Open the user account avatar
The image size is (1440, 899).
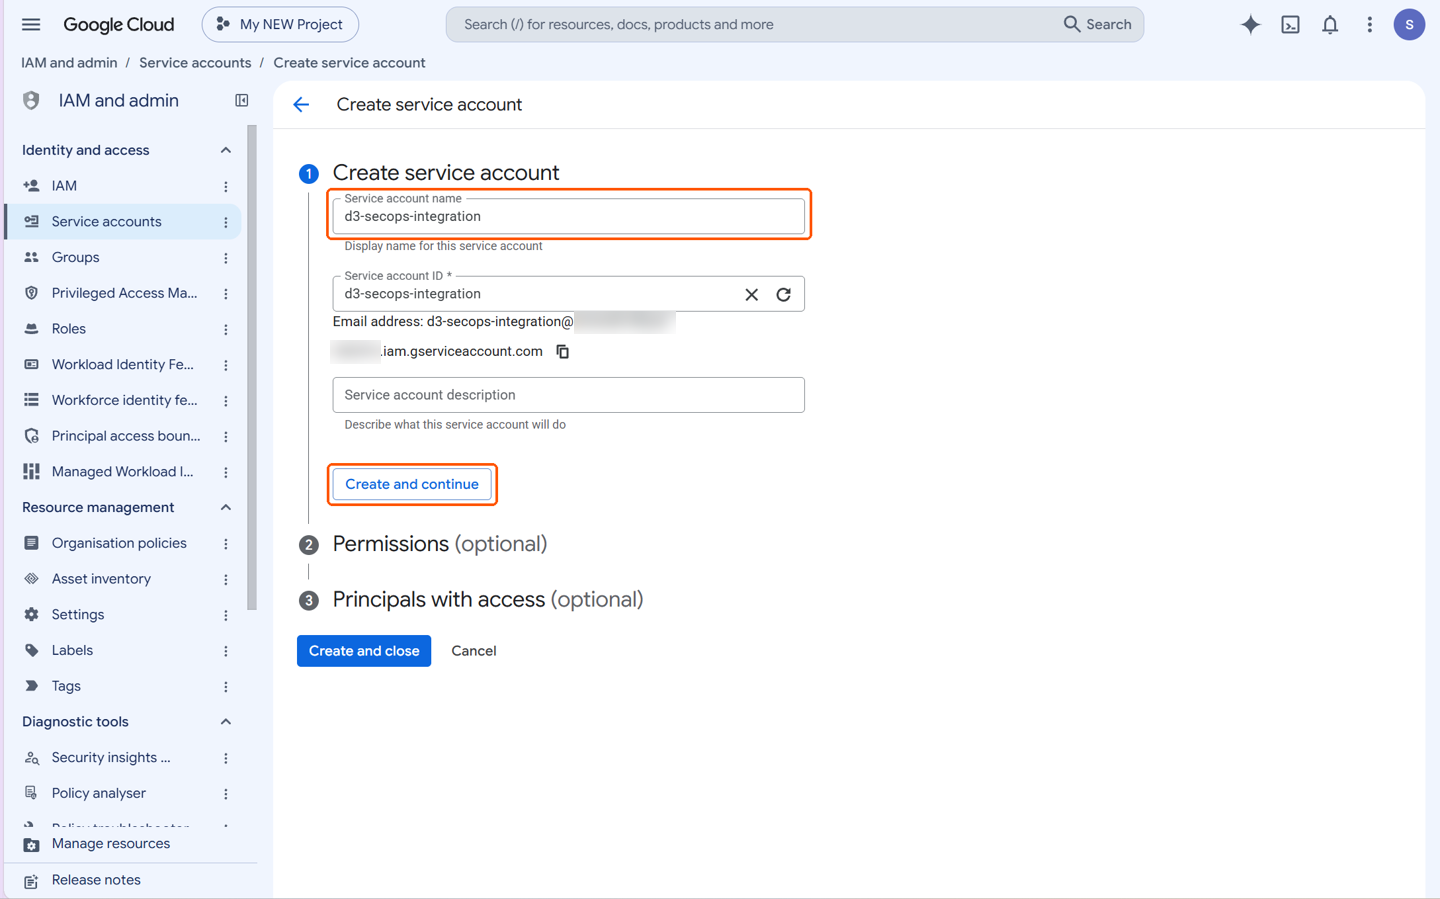[1409, 24]
